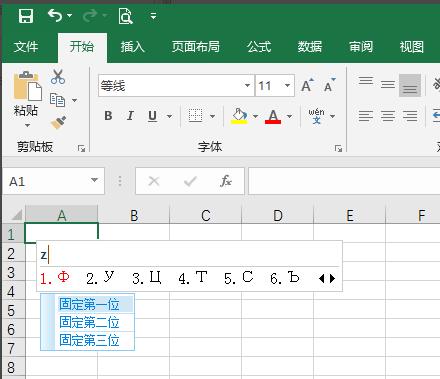
Task: Activate the format painter brush
Action: pos(58,122)
